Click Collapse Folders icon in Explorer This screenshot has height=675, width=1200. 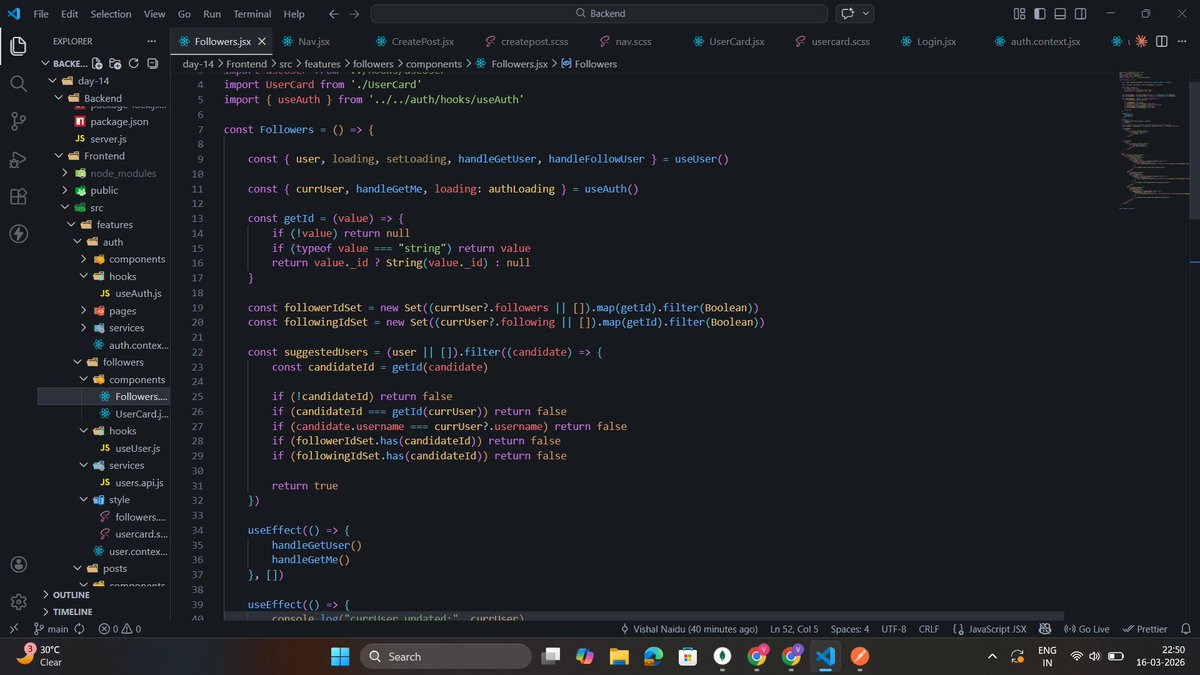click(x=151, y=63)
